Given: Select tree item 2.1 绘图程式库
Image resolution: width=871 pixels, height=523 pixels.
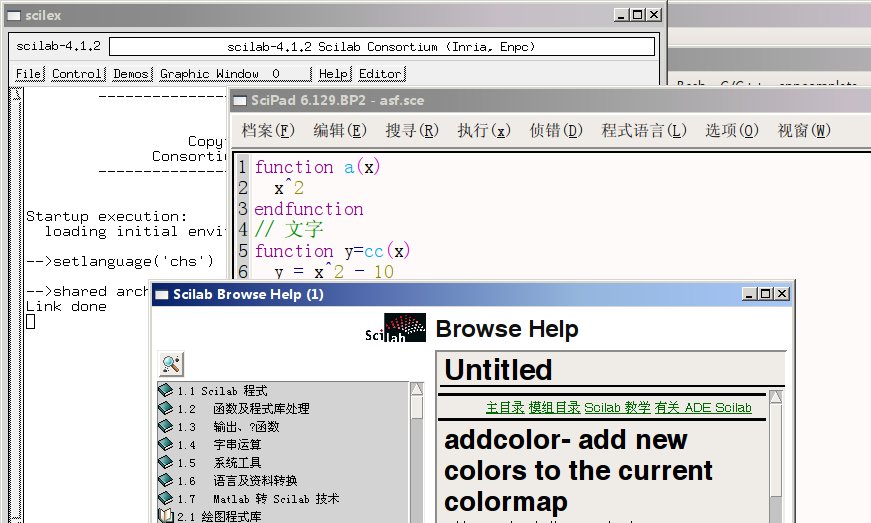Looking at the screenshot, I should 219,516.
